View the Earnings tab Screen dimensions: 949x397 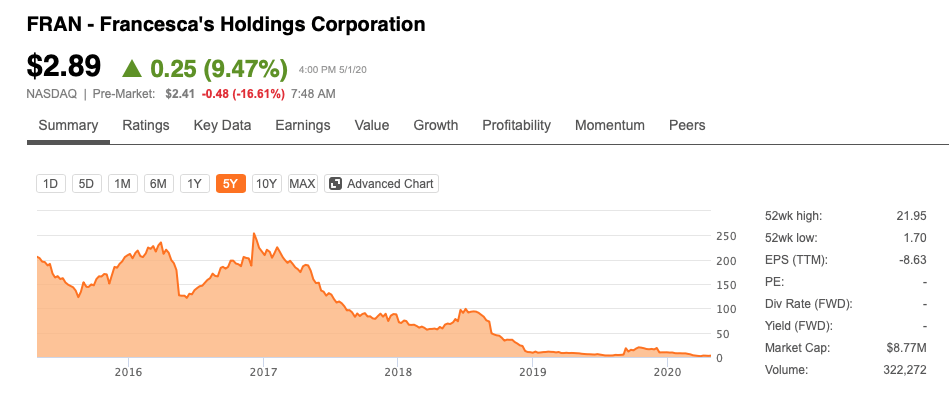tap(303, 125)
